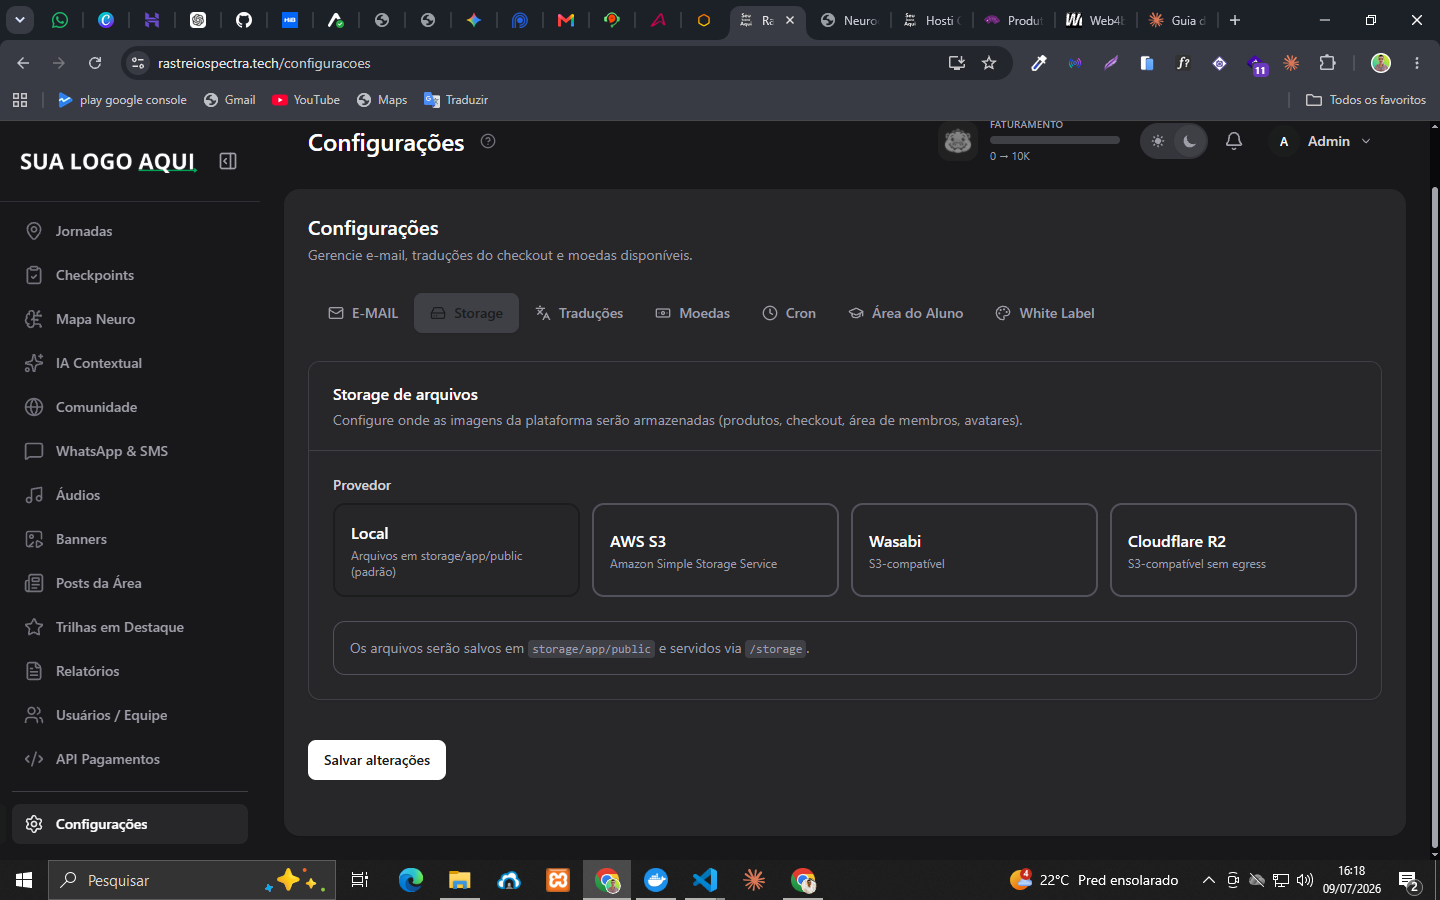Select the AWS S3 provider

[x=715, y=550]
